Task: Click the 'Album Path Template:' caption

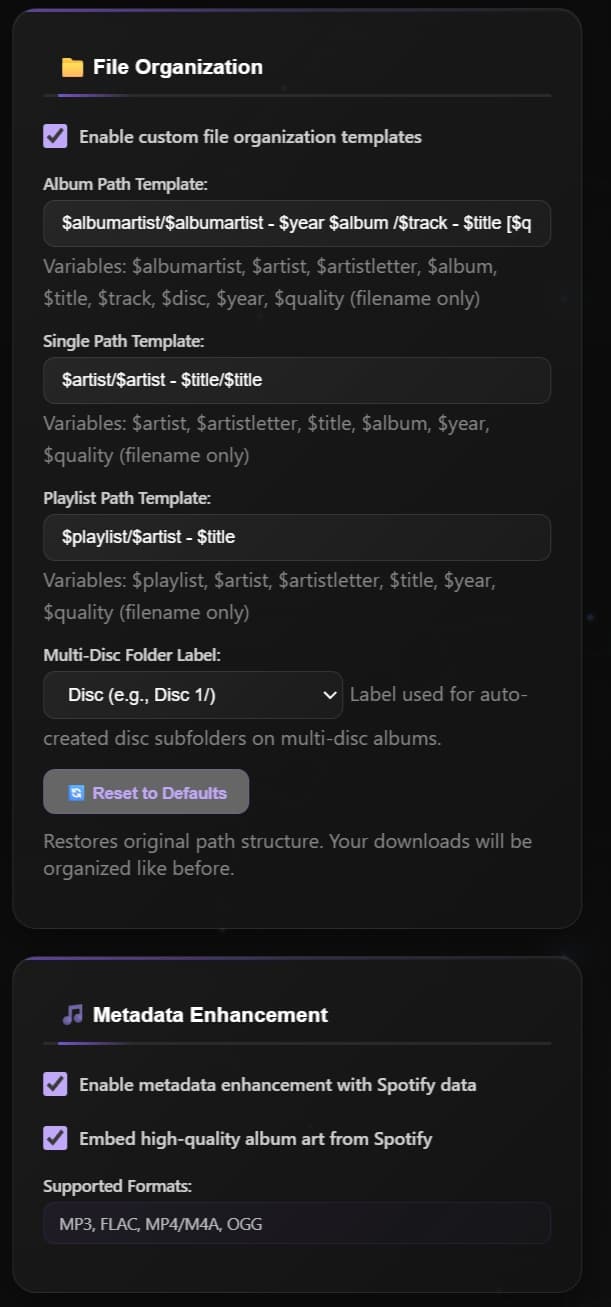Action: [x=126, y=184]
